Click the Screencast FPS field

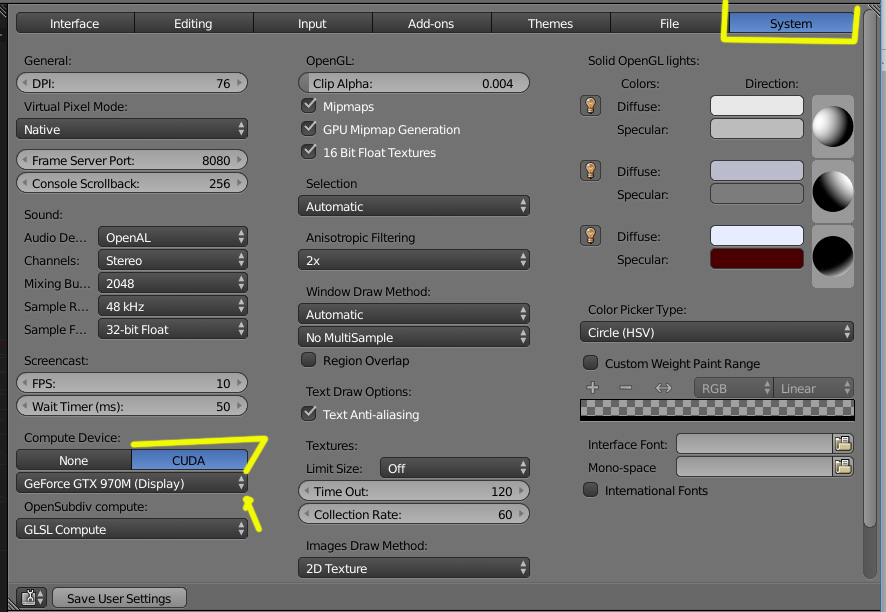click(x=132, y=383)
